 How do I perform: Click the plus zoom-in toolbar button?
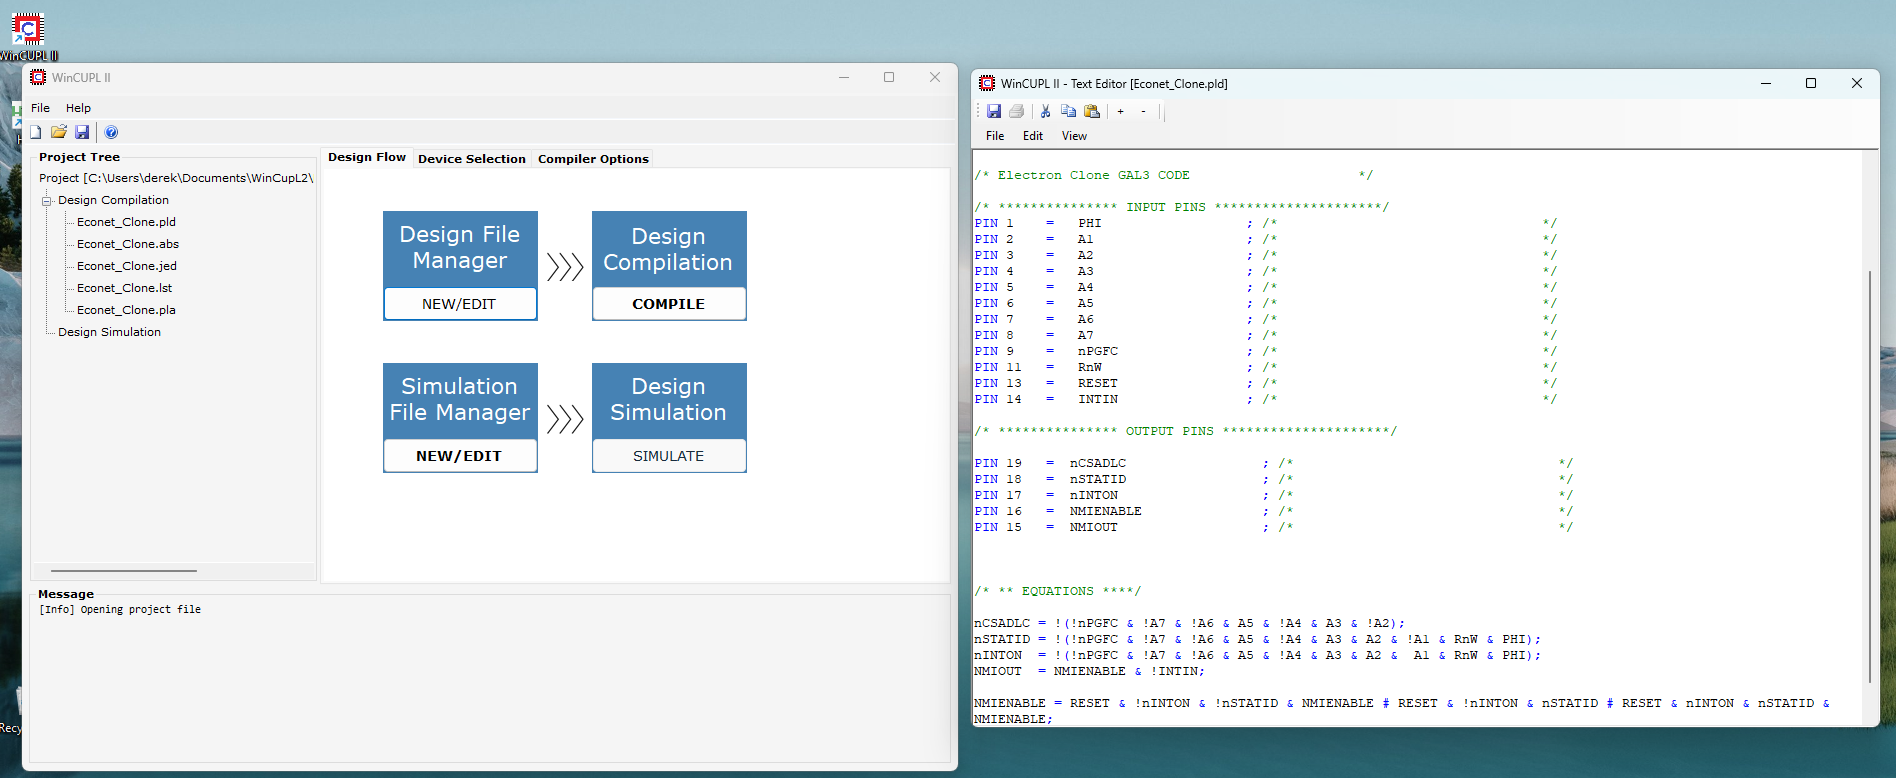pos(1121,112)
